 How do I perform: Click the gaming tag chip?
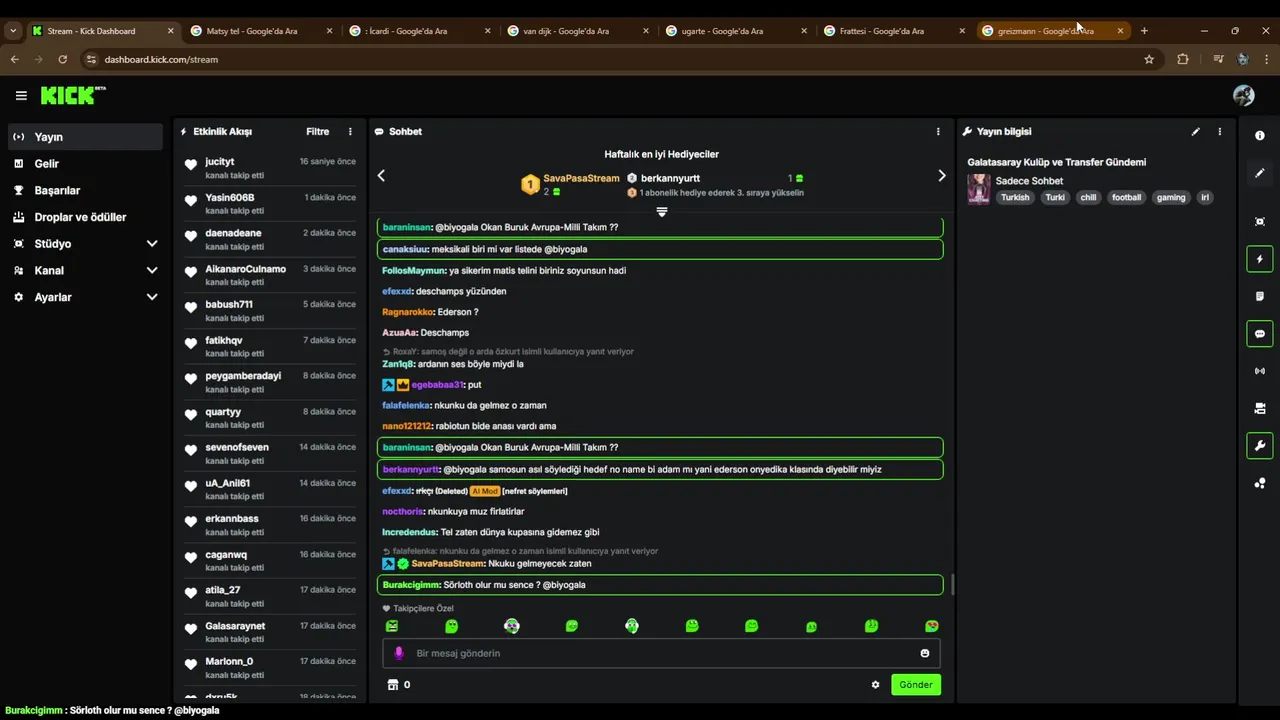tap(1171, 197)
